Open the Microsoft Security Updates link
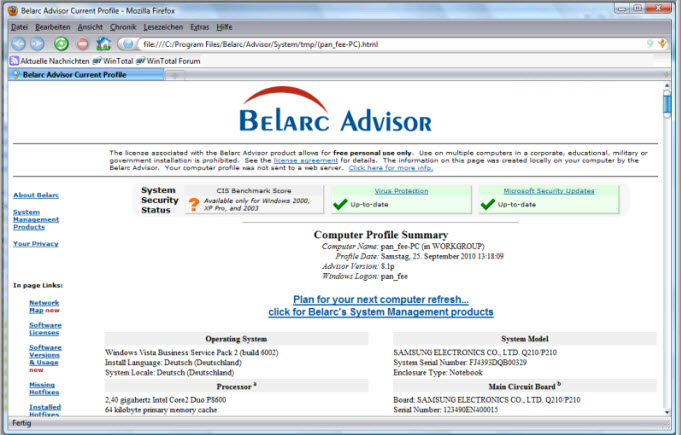Screen dimensions: 681x435 click(x=549, y=191)
